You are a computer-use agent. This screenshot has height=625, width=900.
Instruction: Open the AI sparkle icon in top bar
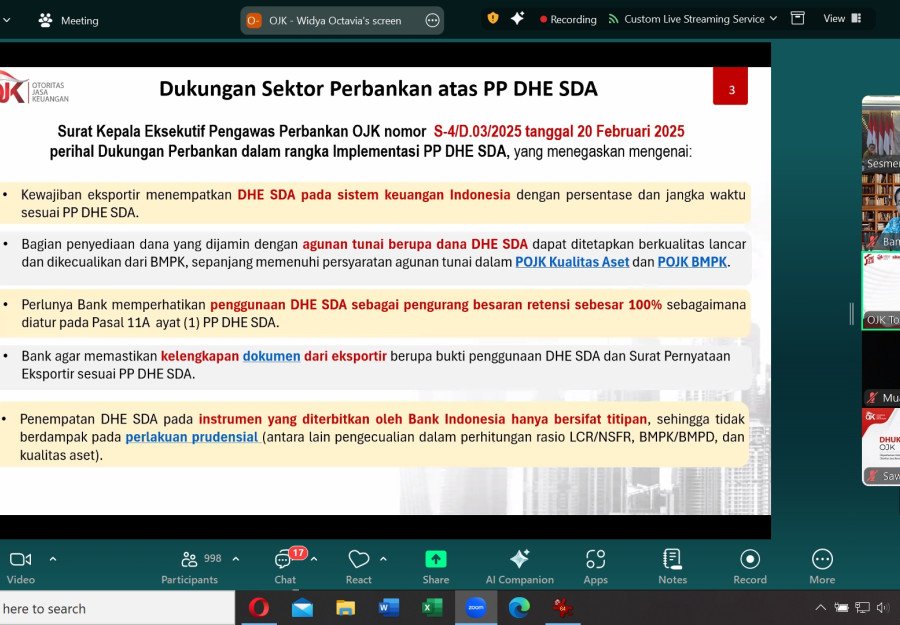tap(517, 18)
